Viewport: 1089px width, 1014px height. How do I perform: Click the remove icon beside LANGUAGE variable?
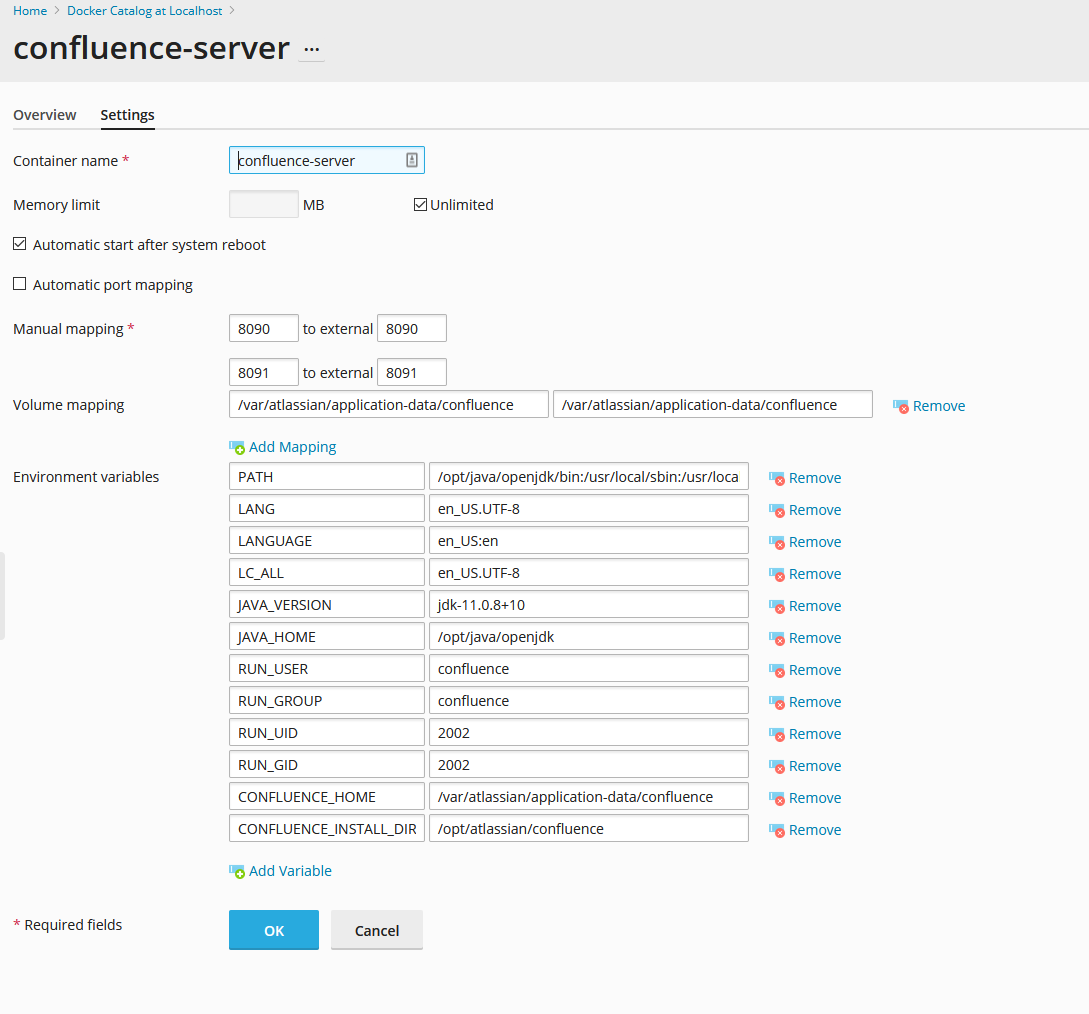[776, 542]
